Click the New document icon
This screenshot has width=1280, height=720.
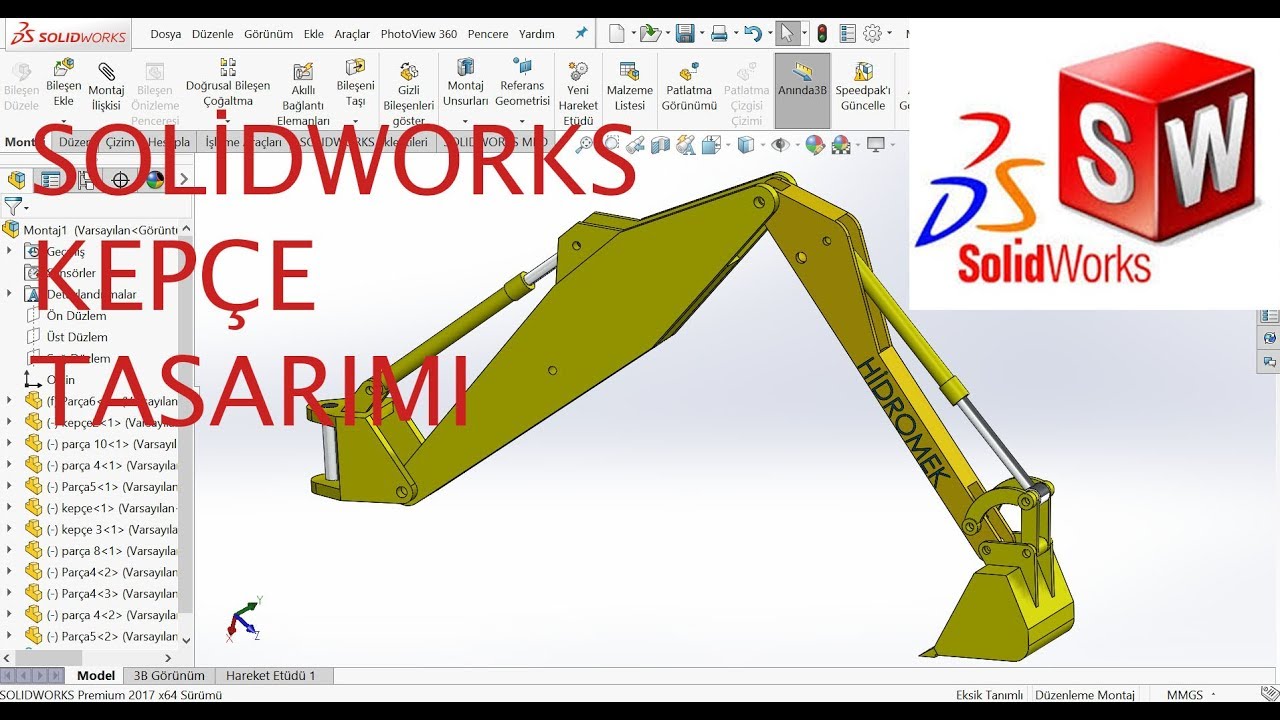617,34
